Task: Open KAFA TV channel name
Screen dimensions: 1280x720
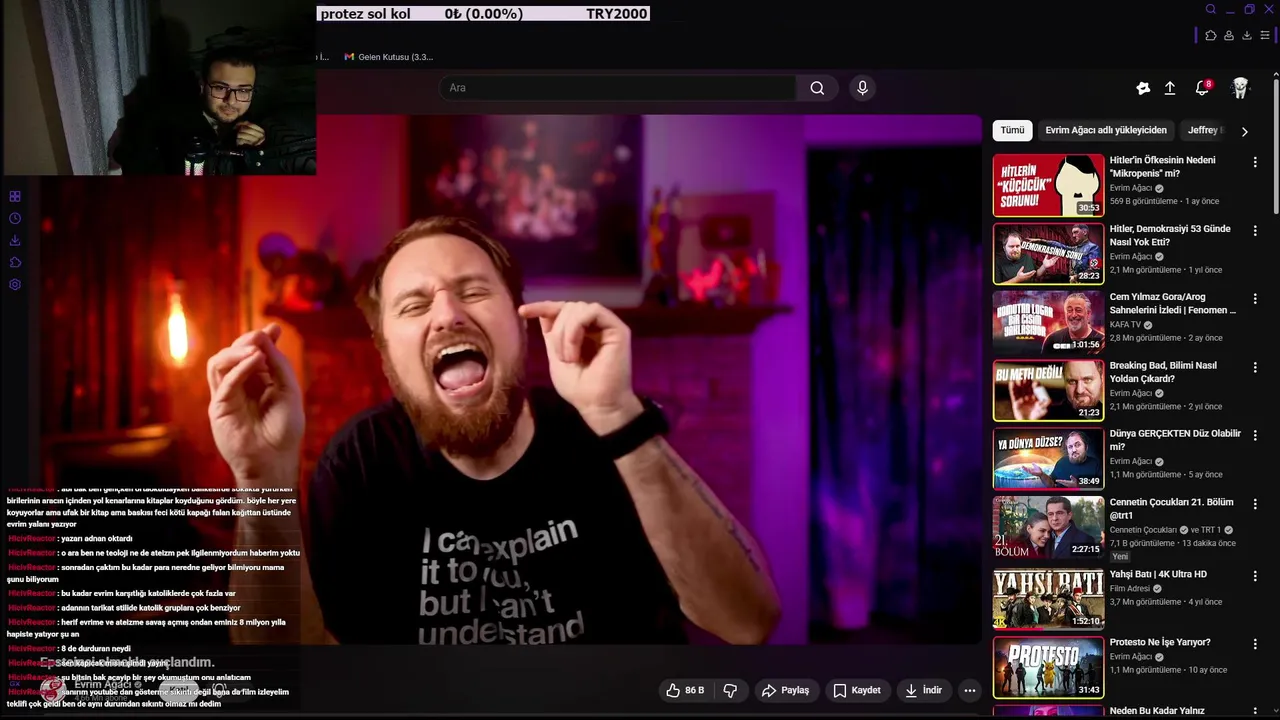Action: click(x=1125, y=325)
